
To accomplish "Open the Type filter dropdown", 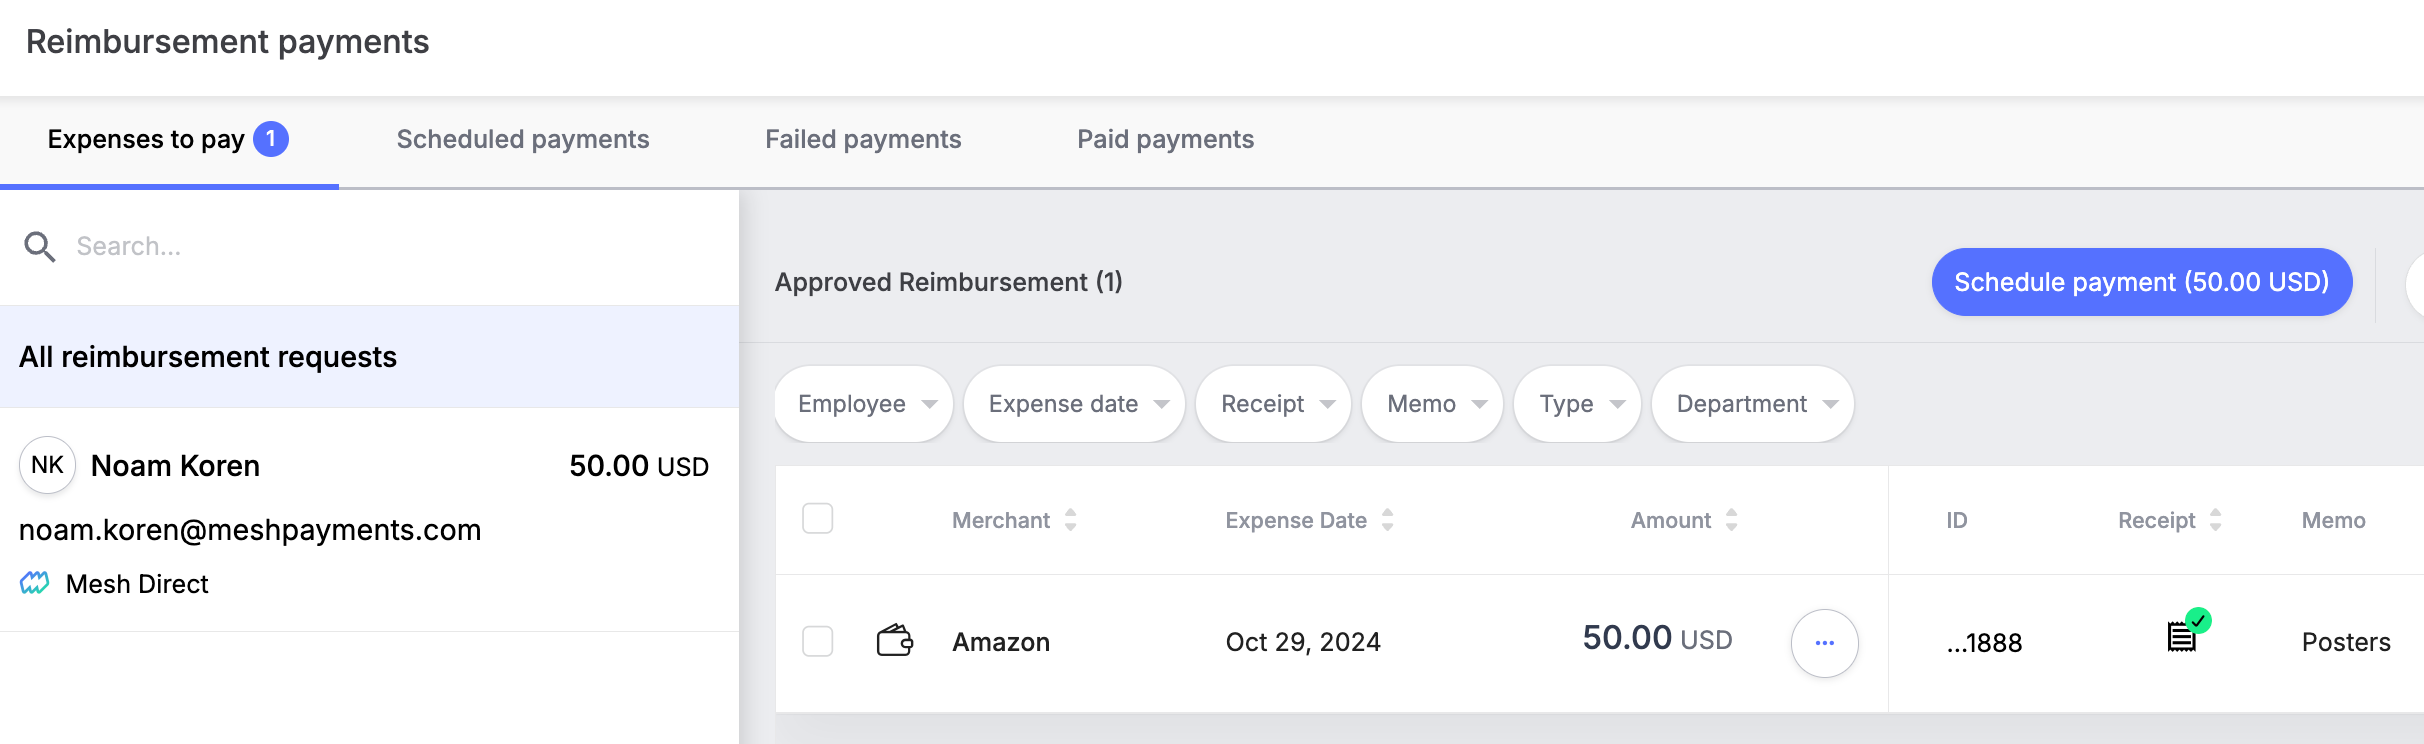I will tap(1578, 404).
